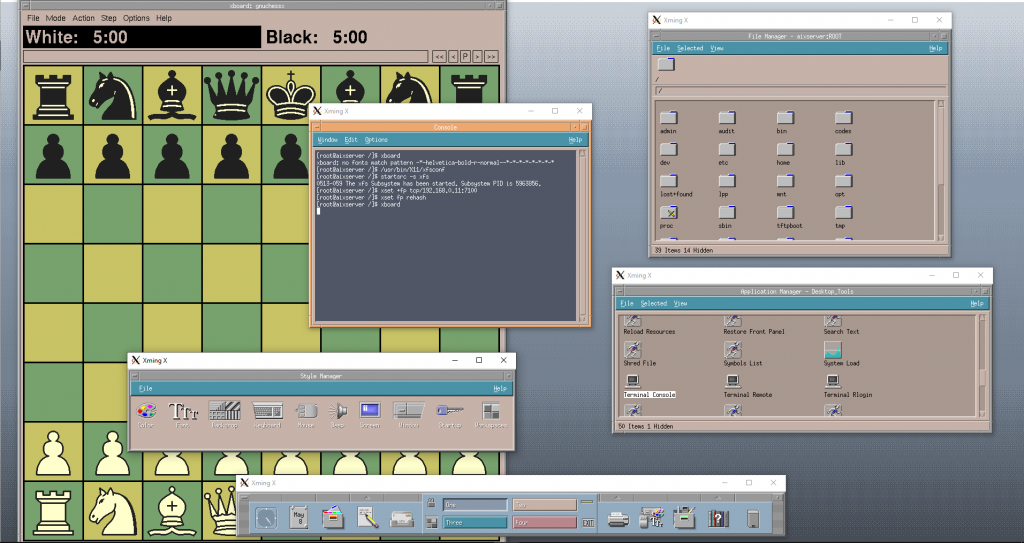Switch to workspace One on the front panel
The height and width of the screenshot is (543, 1024).
pos(475,504)
